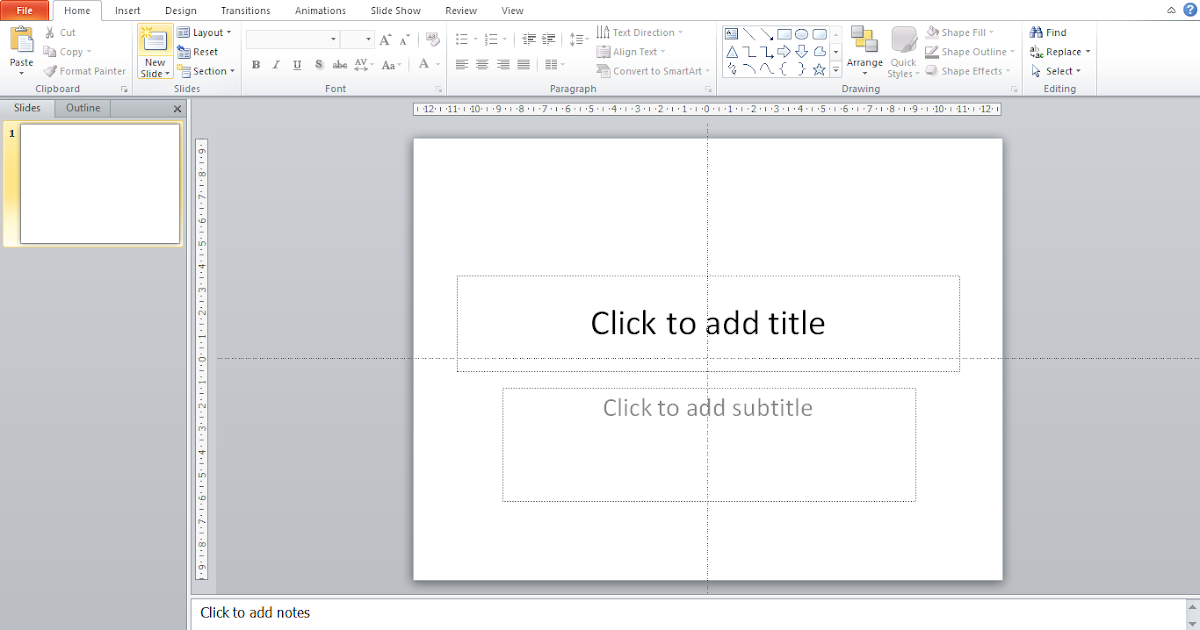Click the Clear All Formatting icon
The height and width of the screenshot is (630, 1200).
click(431, 39)
